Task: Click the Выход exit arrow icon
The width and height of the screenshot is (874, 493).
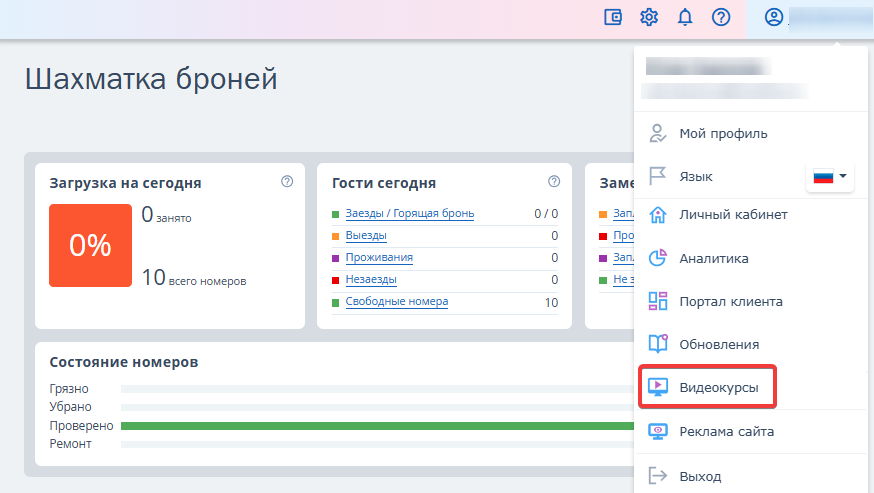Action: 658,476
